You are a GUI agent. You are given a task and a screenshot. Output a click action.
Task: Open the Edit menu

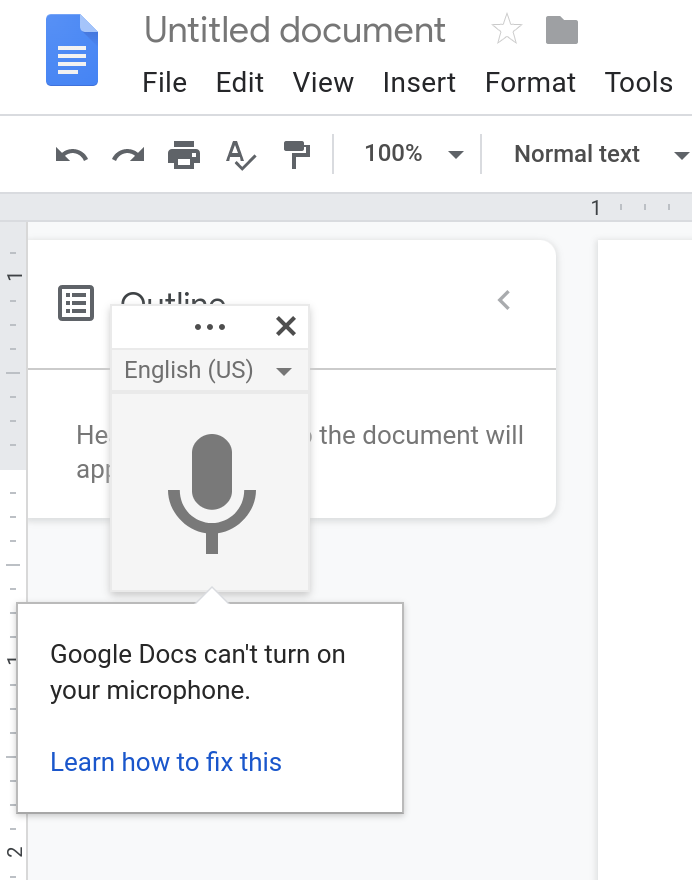(240, 83)
